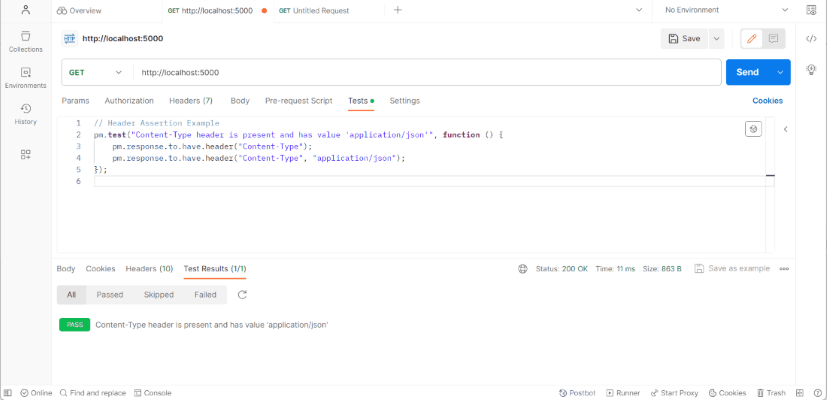Open the help icon in status bar
This screenshot has width=827, height=400.
[x=818, y=393]
